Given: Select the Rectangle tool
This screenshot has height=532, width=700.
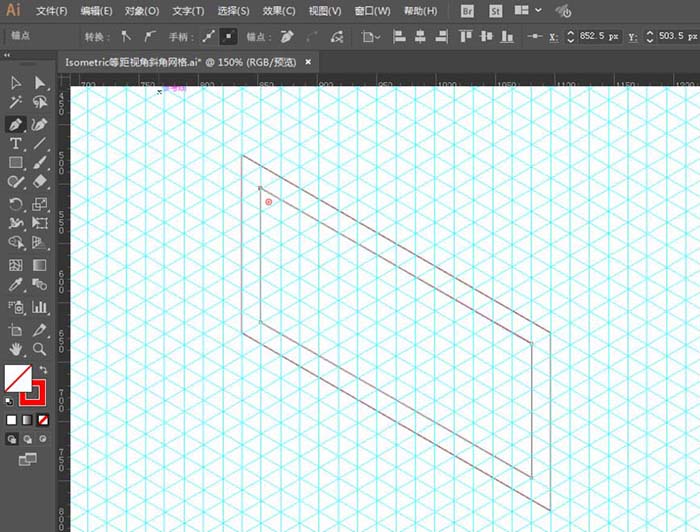Looking at the screenshot, I should pos(16,162).
